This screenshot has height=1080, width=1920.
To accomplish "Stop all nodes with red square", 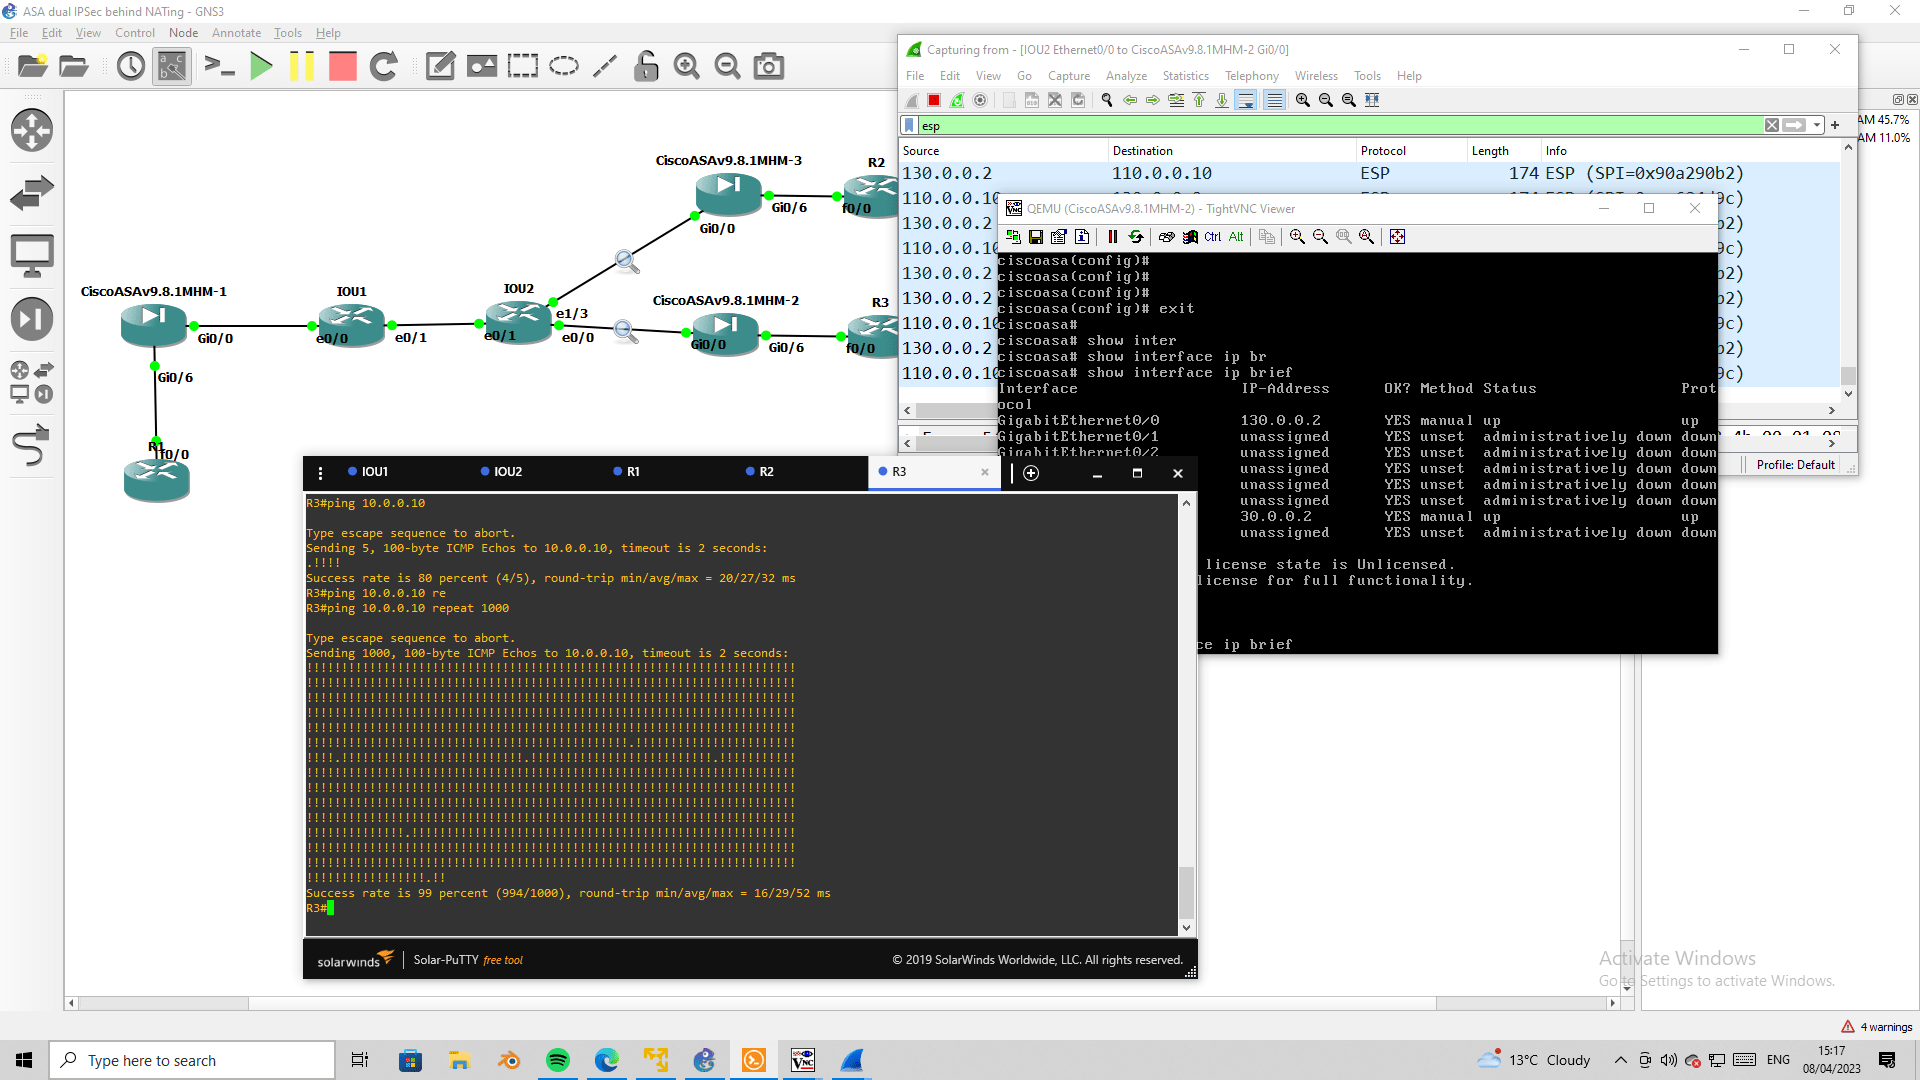I will point(343,67).
